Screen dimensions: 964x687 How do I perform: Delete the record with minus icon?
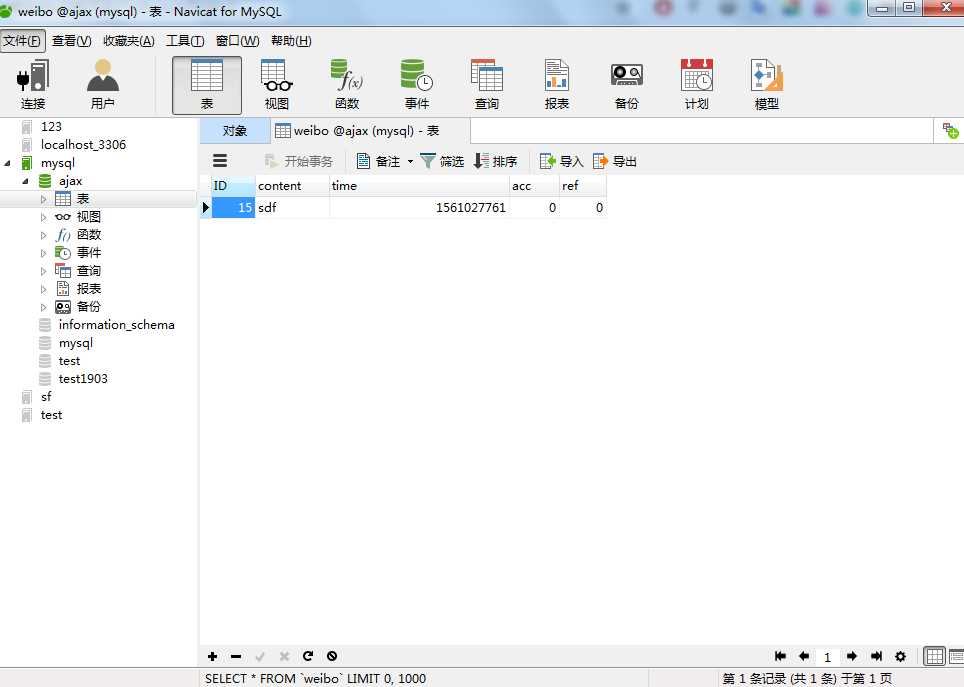[x=236, y=656]
